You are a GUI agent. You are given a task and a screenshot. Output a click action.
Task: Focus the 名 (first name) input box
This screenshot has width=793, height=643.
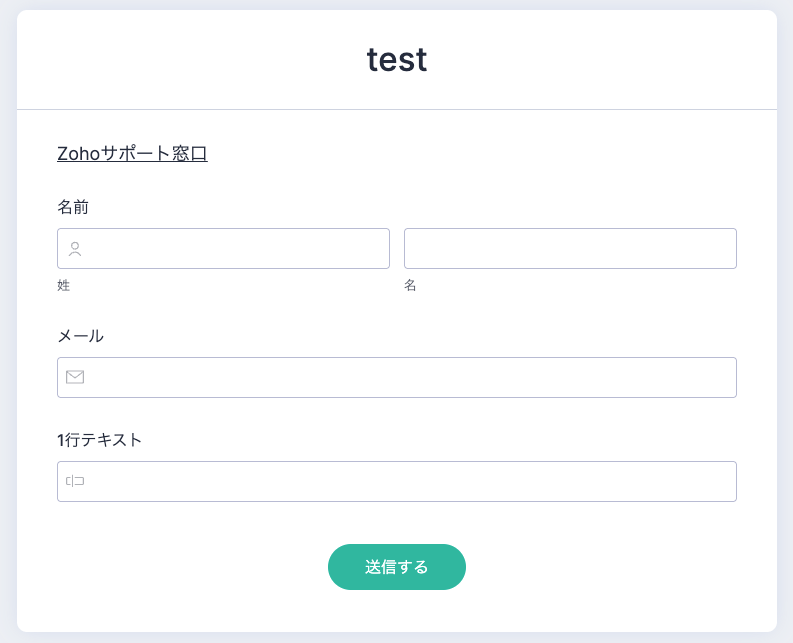(x=570, y=249)
